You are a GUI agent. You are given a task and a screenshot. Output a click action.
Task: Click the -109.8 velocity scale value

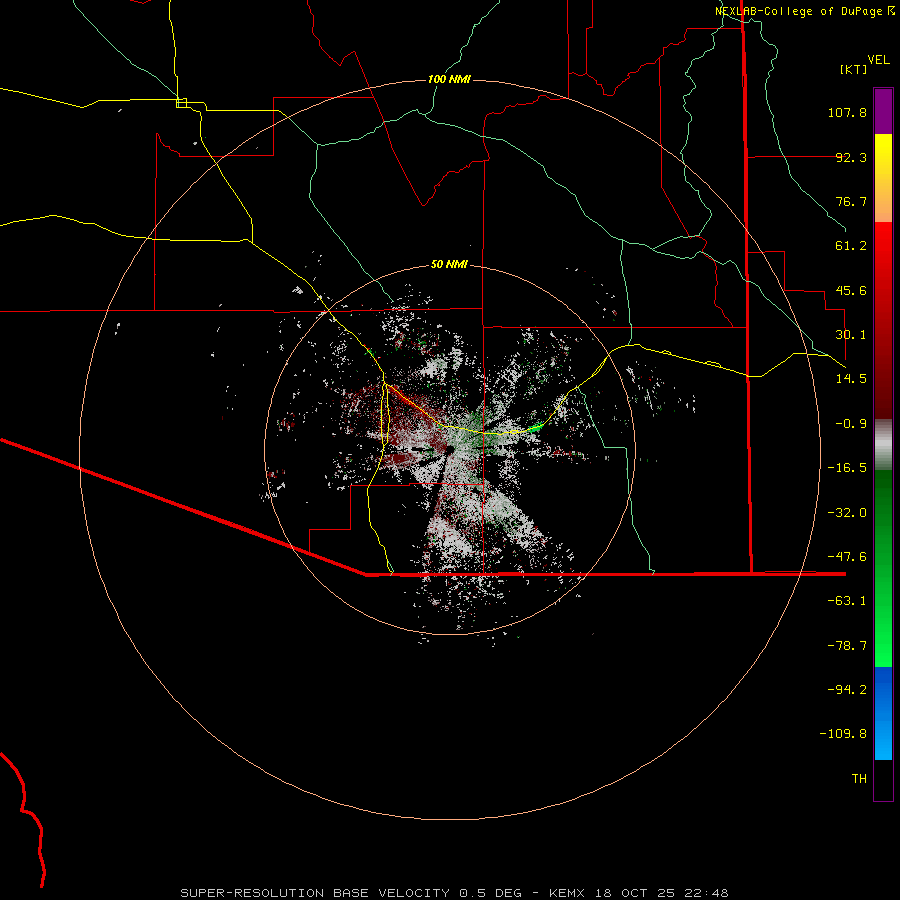843,734
